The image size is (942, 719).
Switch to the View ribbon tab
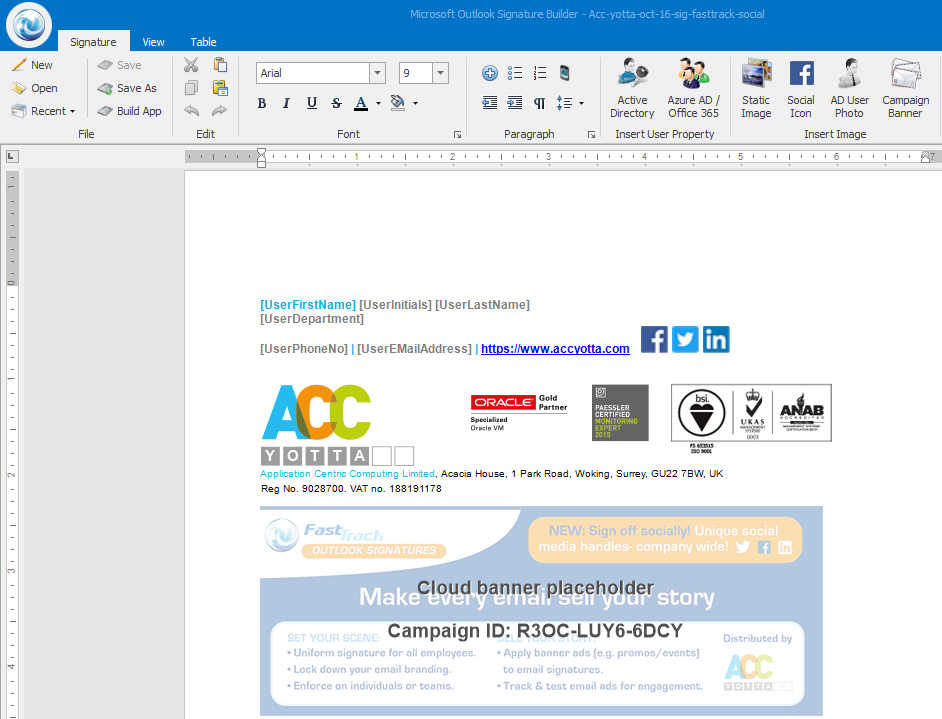(153, 41)
